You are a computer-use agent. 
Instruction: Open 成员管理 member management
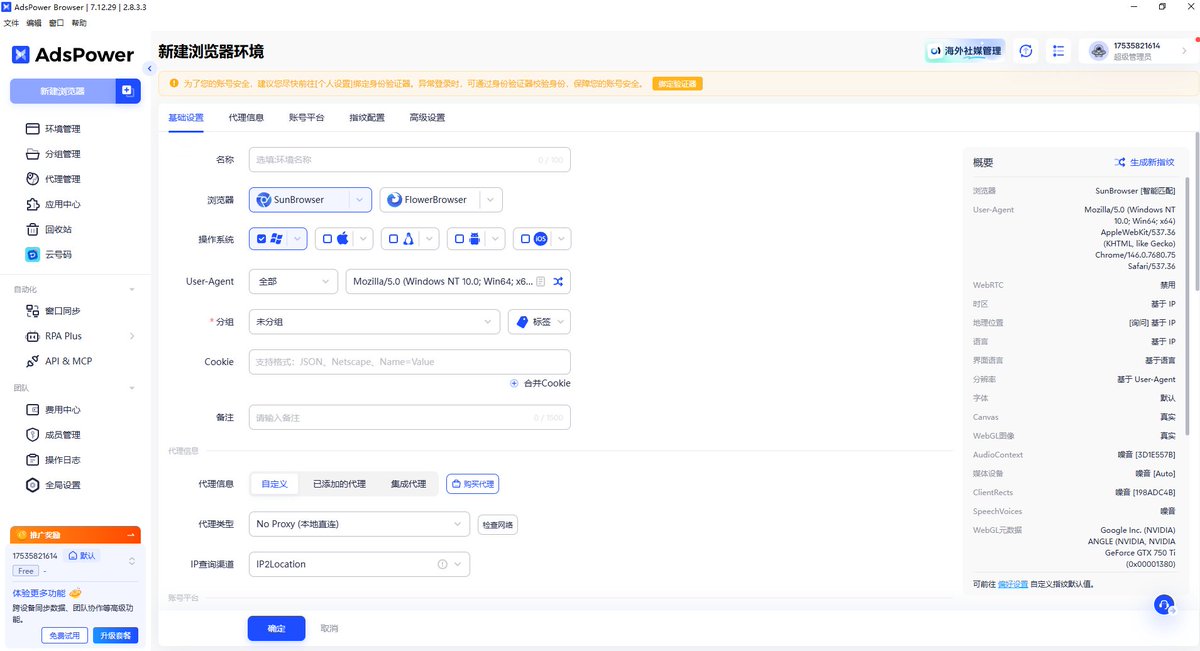click(x=63, y=435)
